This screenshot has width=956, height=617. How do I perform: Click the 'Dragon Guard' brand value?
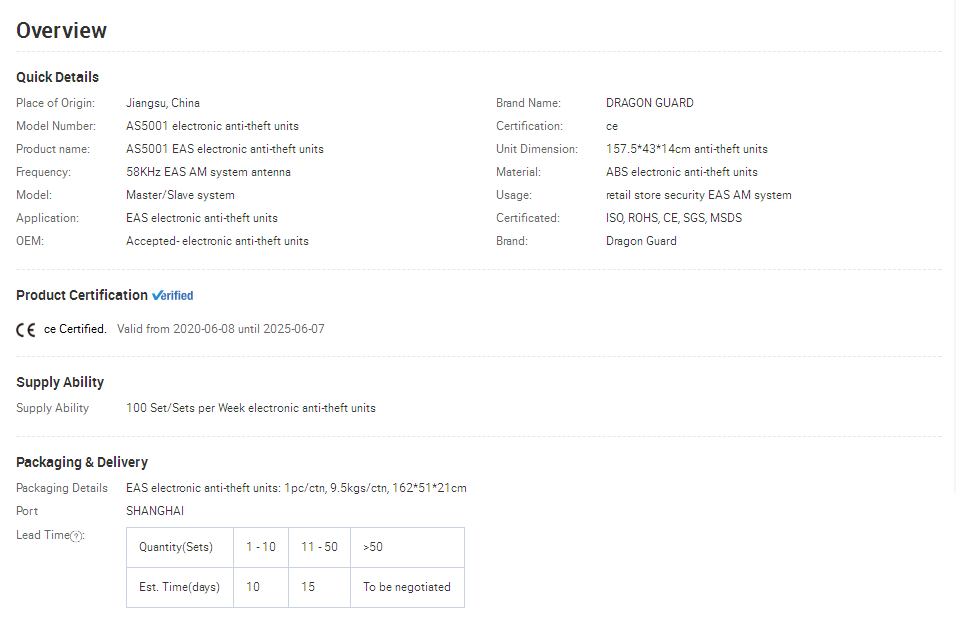click(641, 241)
